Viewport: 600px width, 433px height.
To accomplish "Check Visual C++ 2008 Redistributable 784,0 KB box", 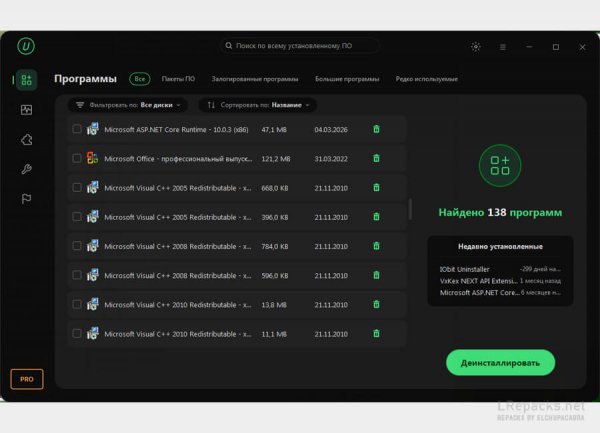I will [x=77, y=246].
